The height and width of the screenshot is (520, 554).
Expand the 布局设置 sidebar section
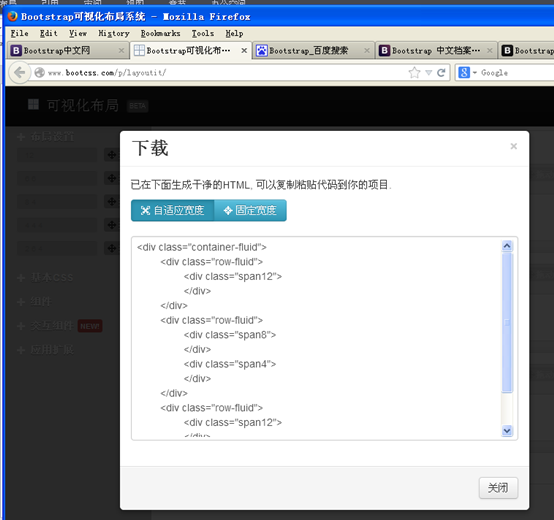46,136
